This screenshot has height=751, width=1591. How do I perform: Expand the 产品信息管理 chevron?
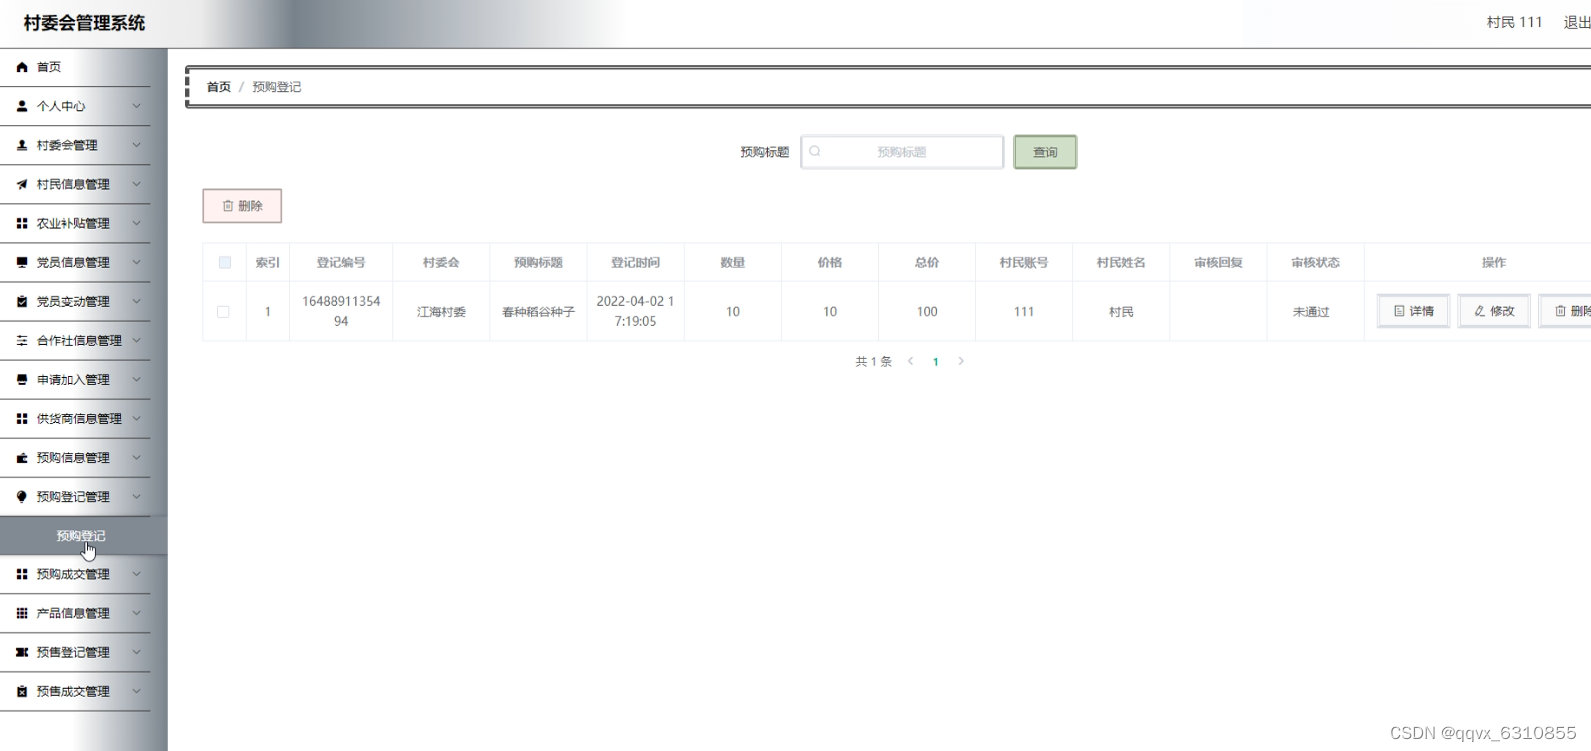(x=137, y=613)
